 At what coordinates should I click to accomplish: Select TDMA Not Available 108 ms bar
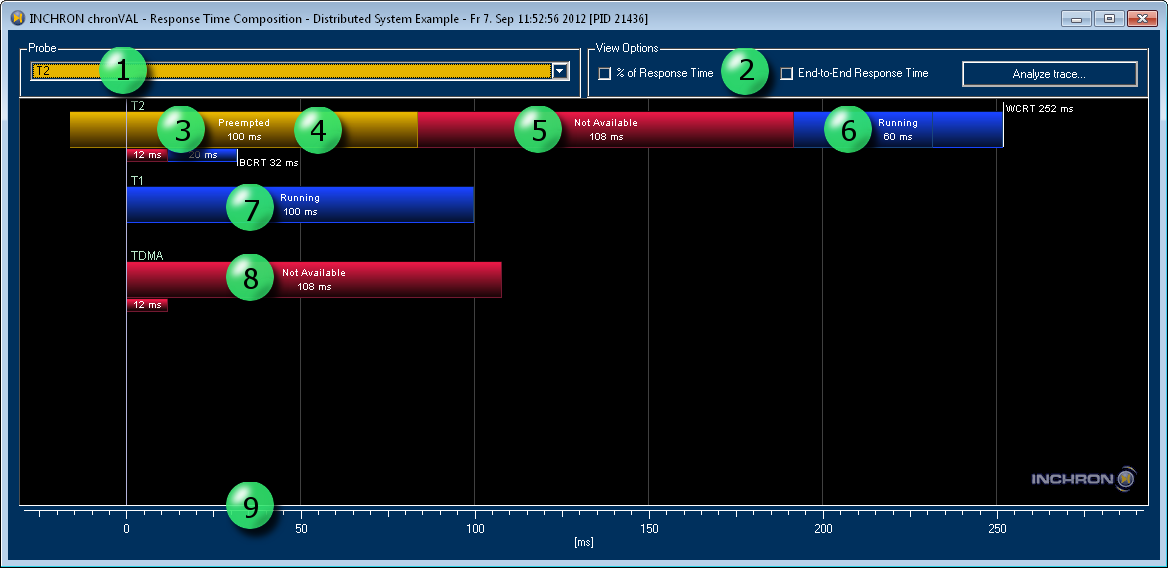[x=314, y=280]
